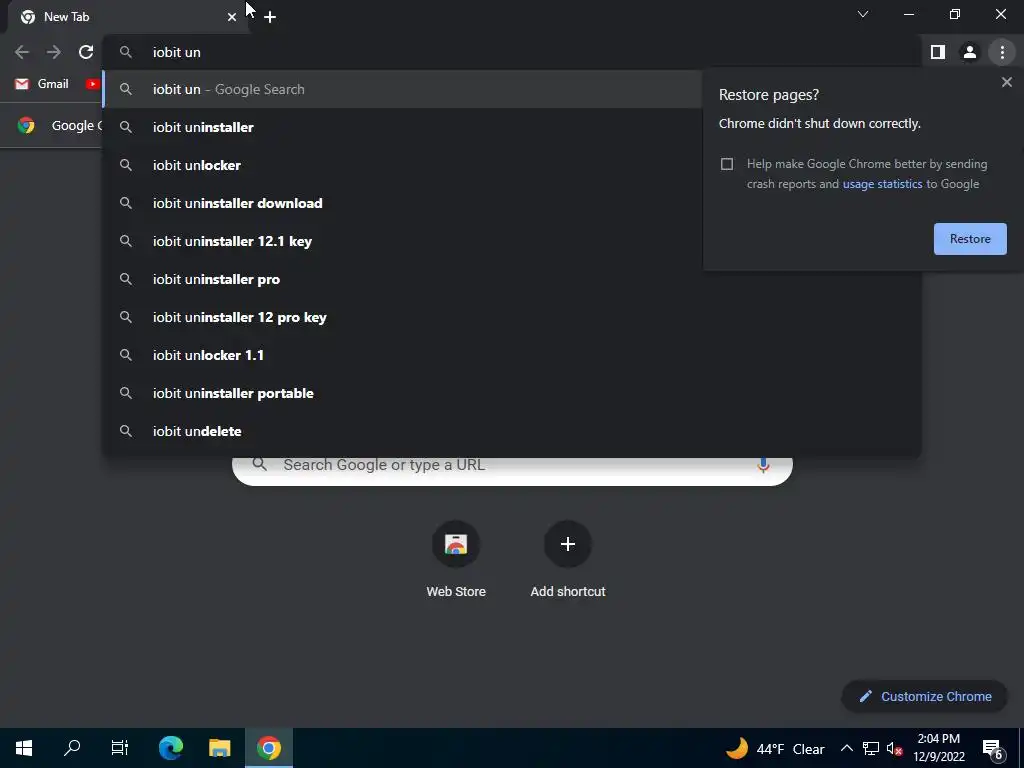Open the usage statistics link
This screenshot has height=768, width=1024.
point(882,184)
